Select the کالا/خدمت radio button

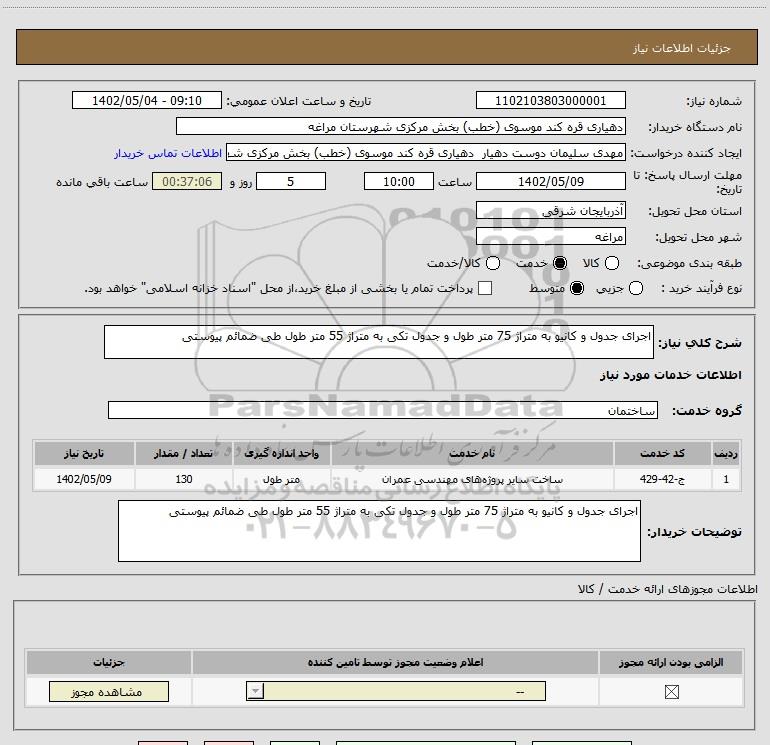pyautogui.click(x=493, y=263)
